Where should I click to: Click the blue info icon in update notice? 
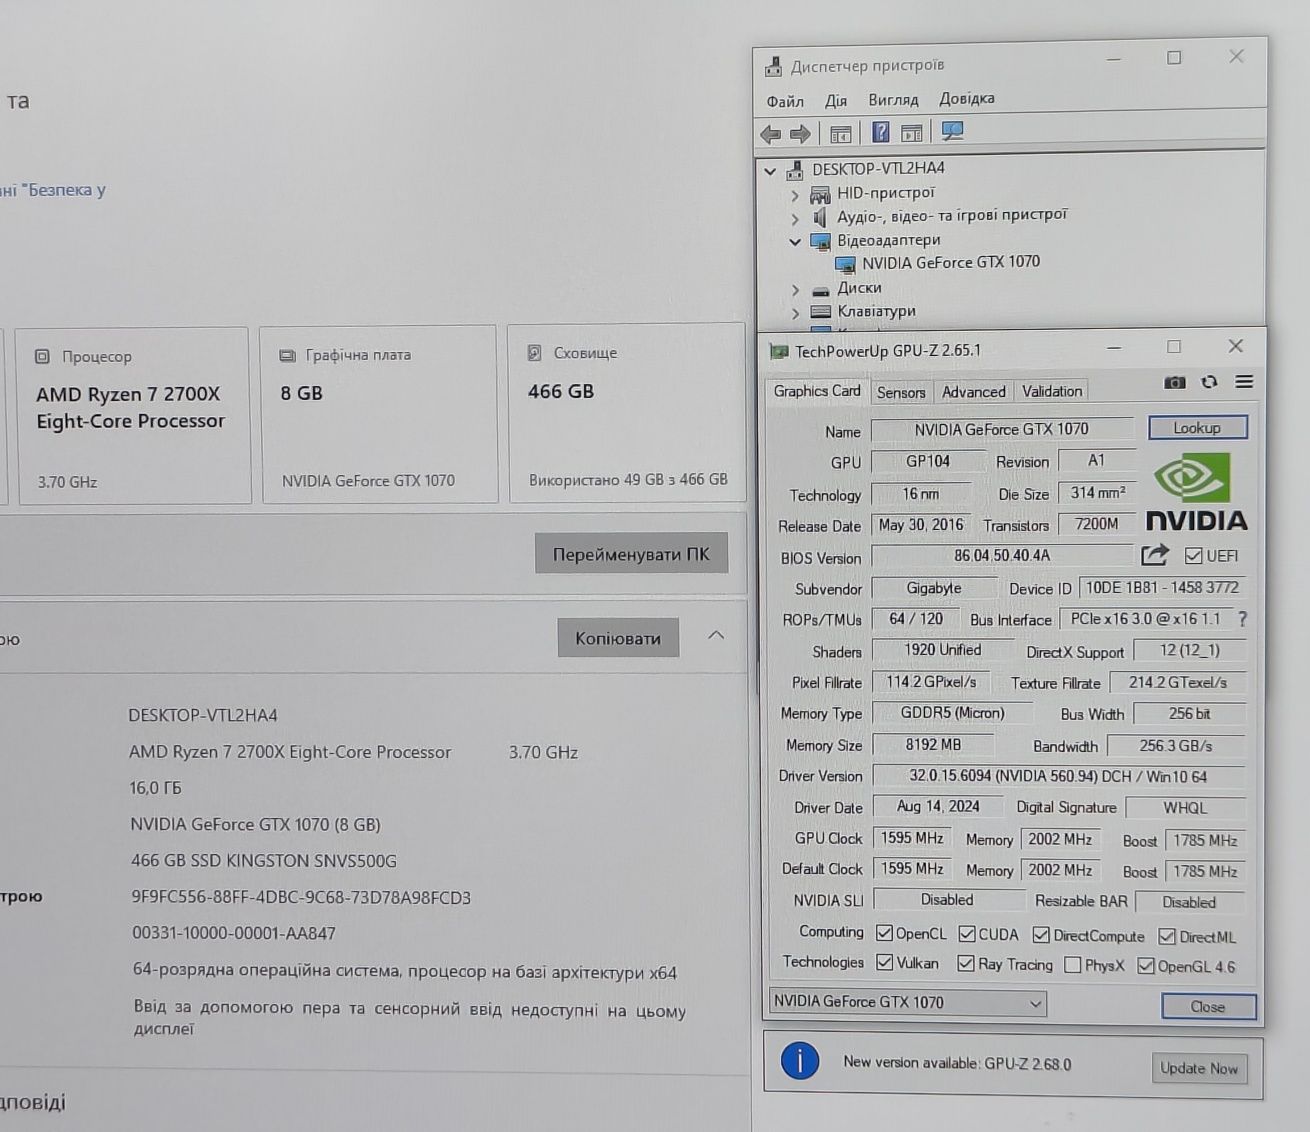coord(800,1060)
